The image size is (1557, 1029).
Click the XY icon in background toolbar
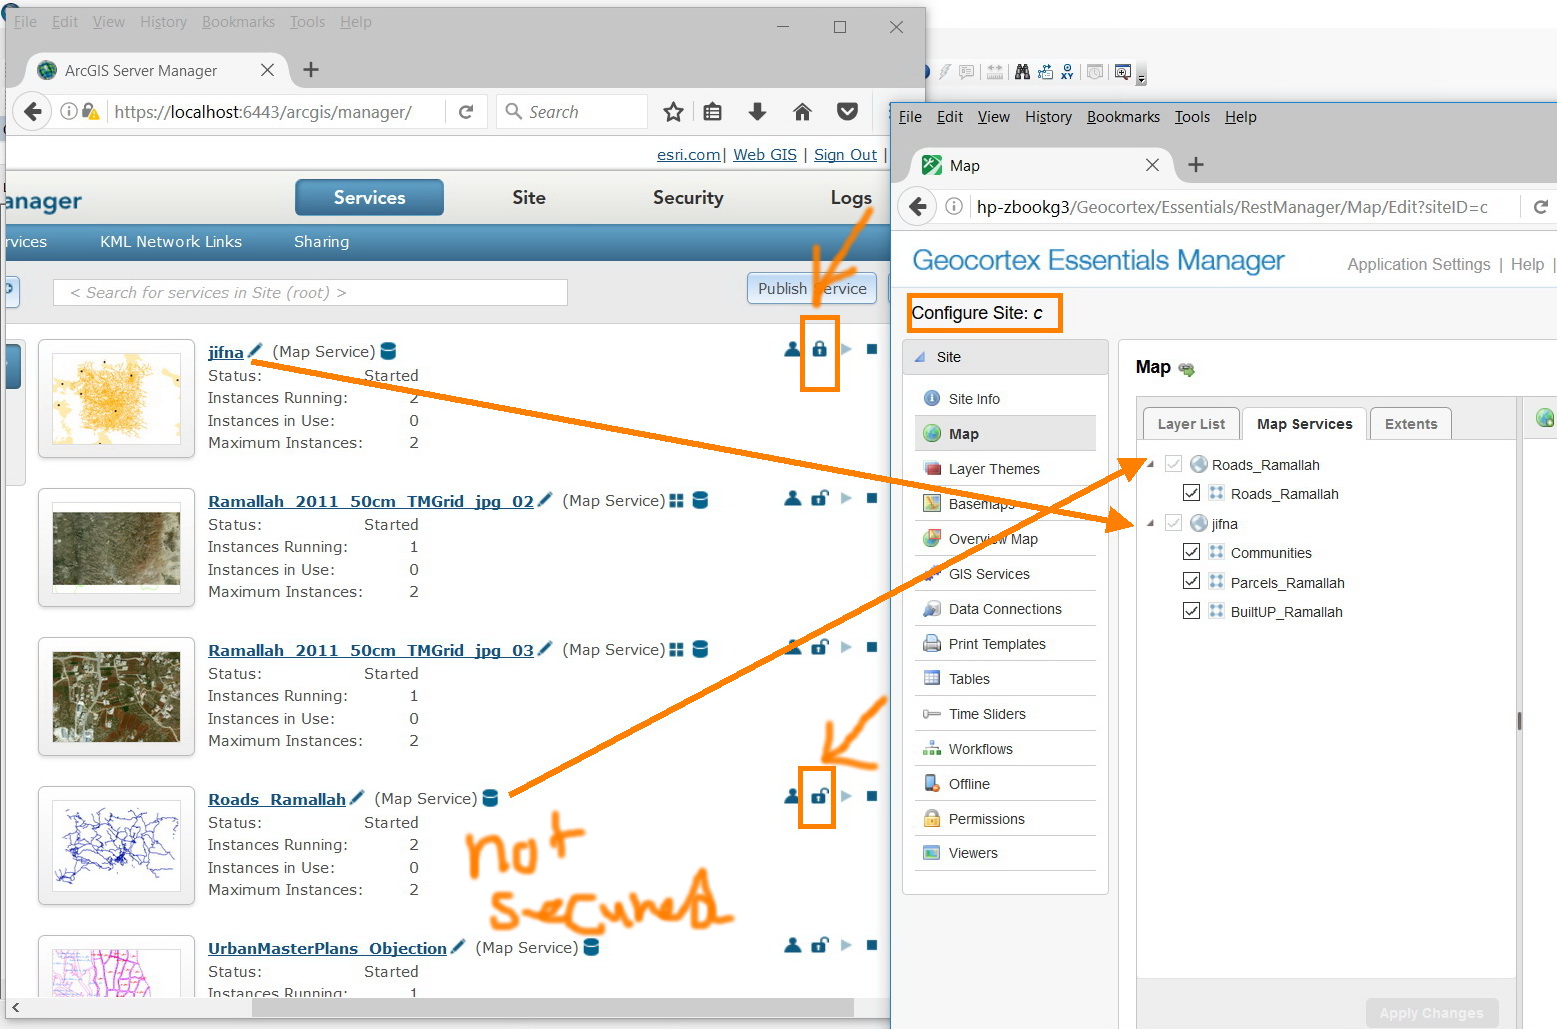click(x=1068, y=72)
